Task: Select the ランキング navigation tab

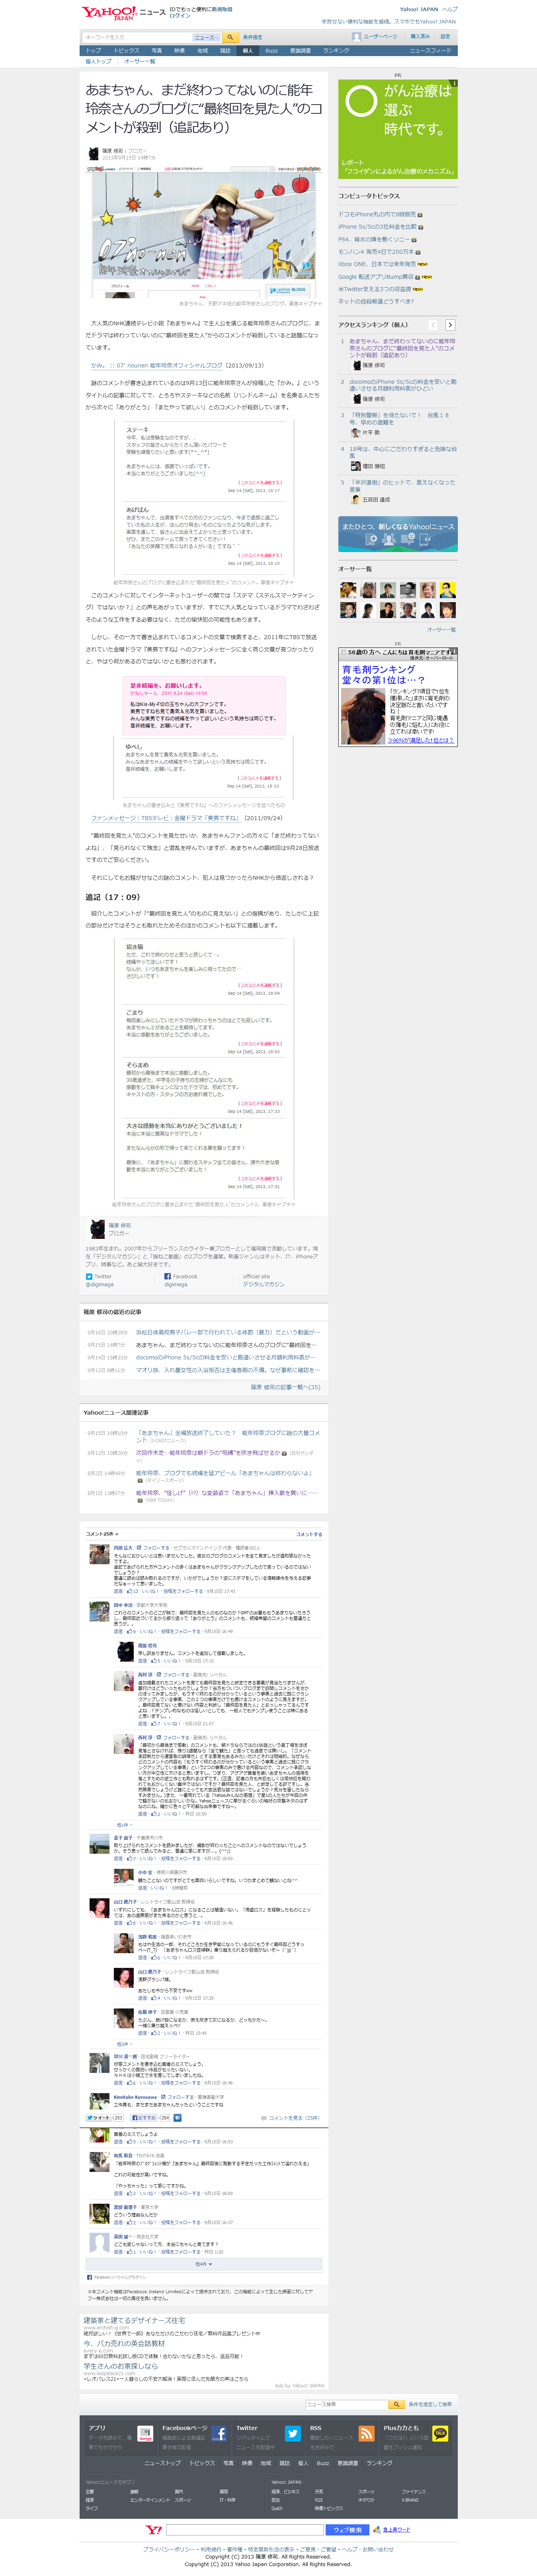Action: (x=336, y=50)
